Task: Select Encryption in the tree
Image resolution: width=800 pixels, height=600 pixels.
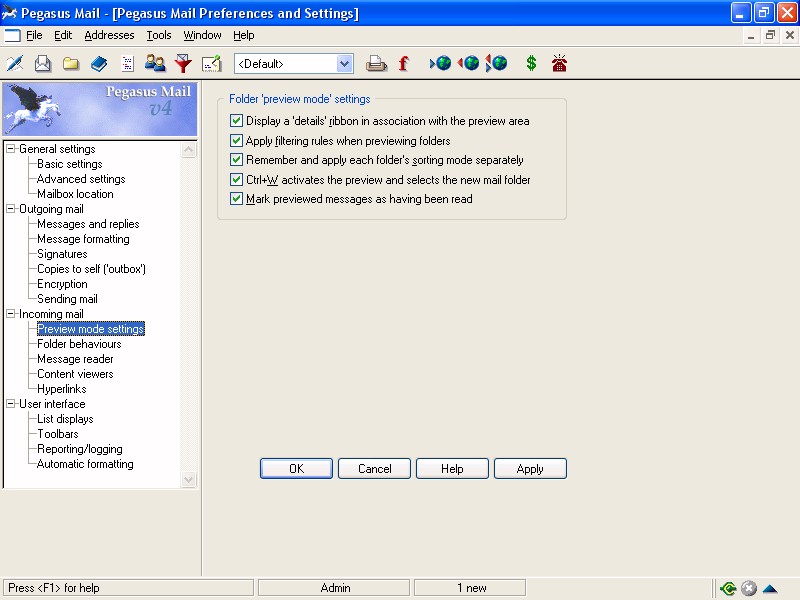Action: [62, 284]
